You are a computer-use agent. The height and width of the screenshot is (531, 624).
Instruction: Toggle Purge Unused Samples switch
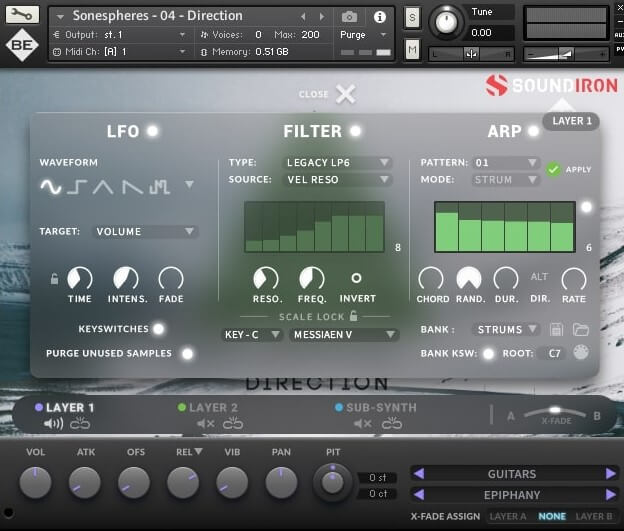187,353
